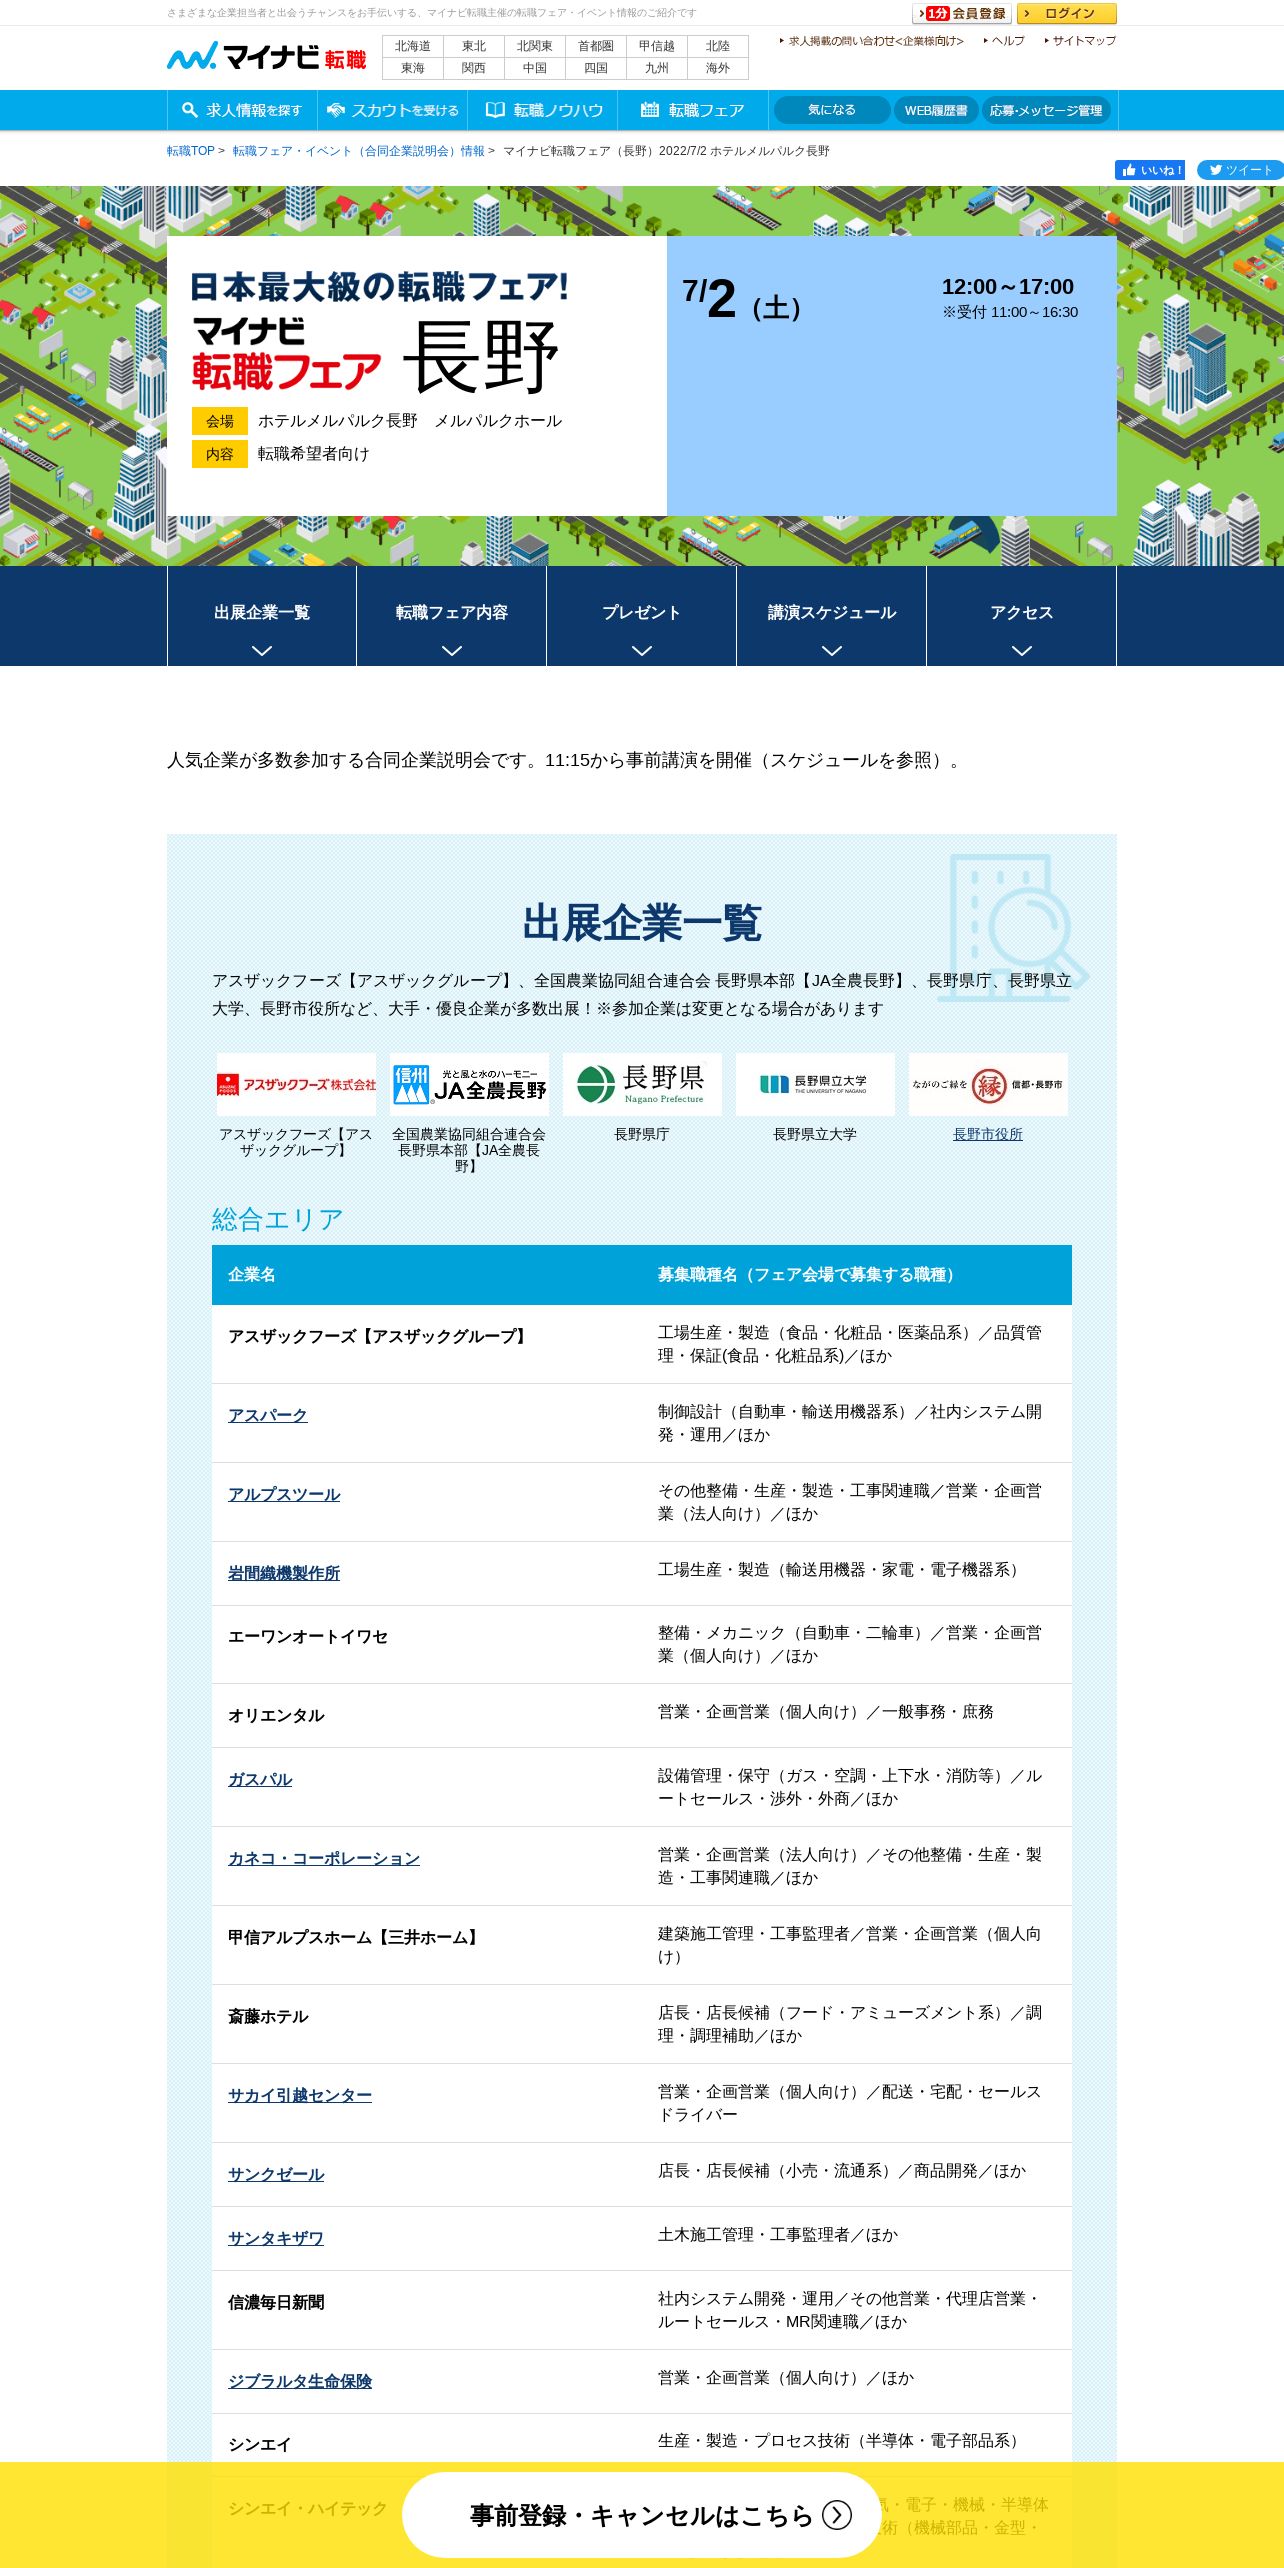Select 北陸 region link
This screenshot has height=2568, width=1284.
718,46
